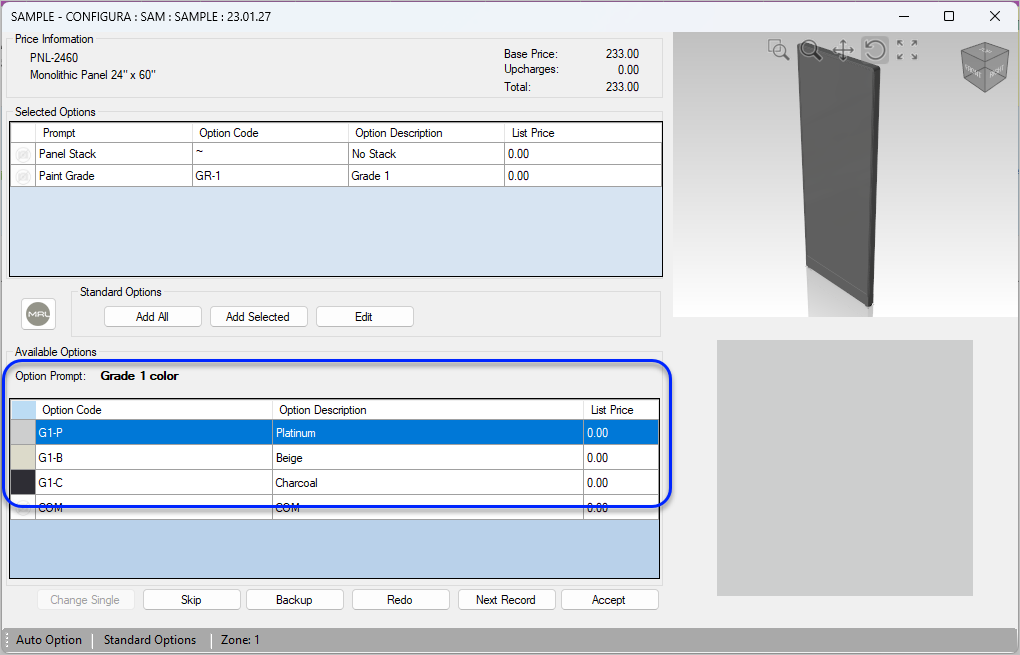Click the MRL logo icon near Standard Options
The width and height of the screenshot is (1020, 655).
(38, 313)
